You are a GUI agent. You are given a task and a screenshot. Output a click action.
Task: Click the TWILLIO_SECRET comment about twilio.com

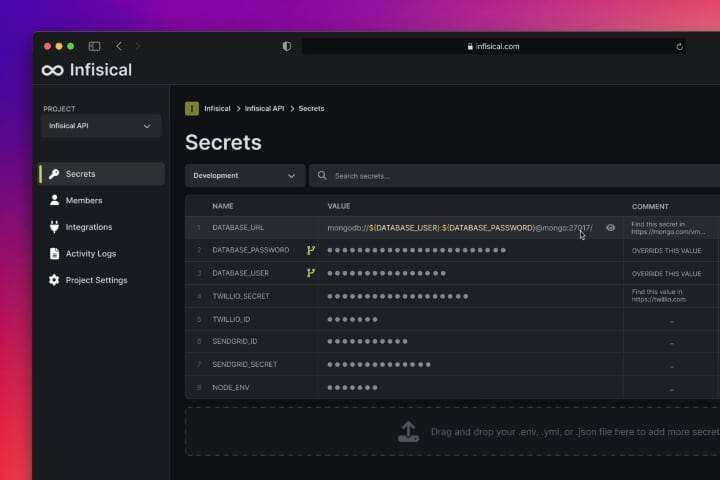pyautogui.click(x=659, y=295)
